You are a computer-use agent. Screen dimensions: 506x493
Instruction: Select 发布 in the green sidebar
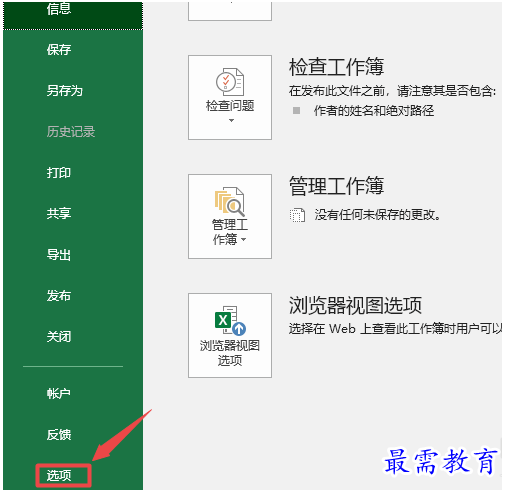[x=59, y=296]
